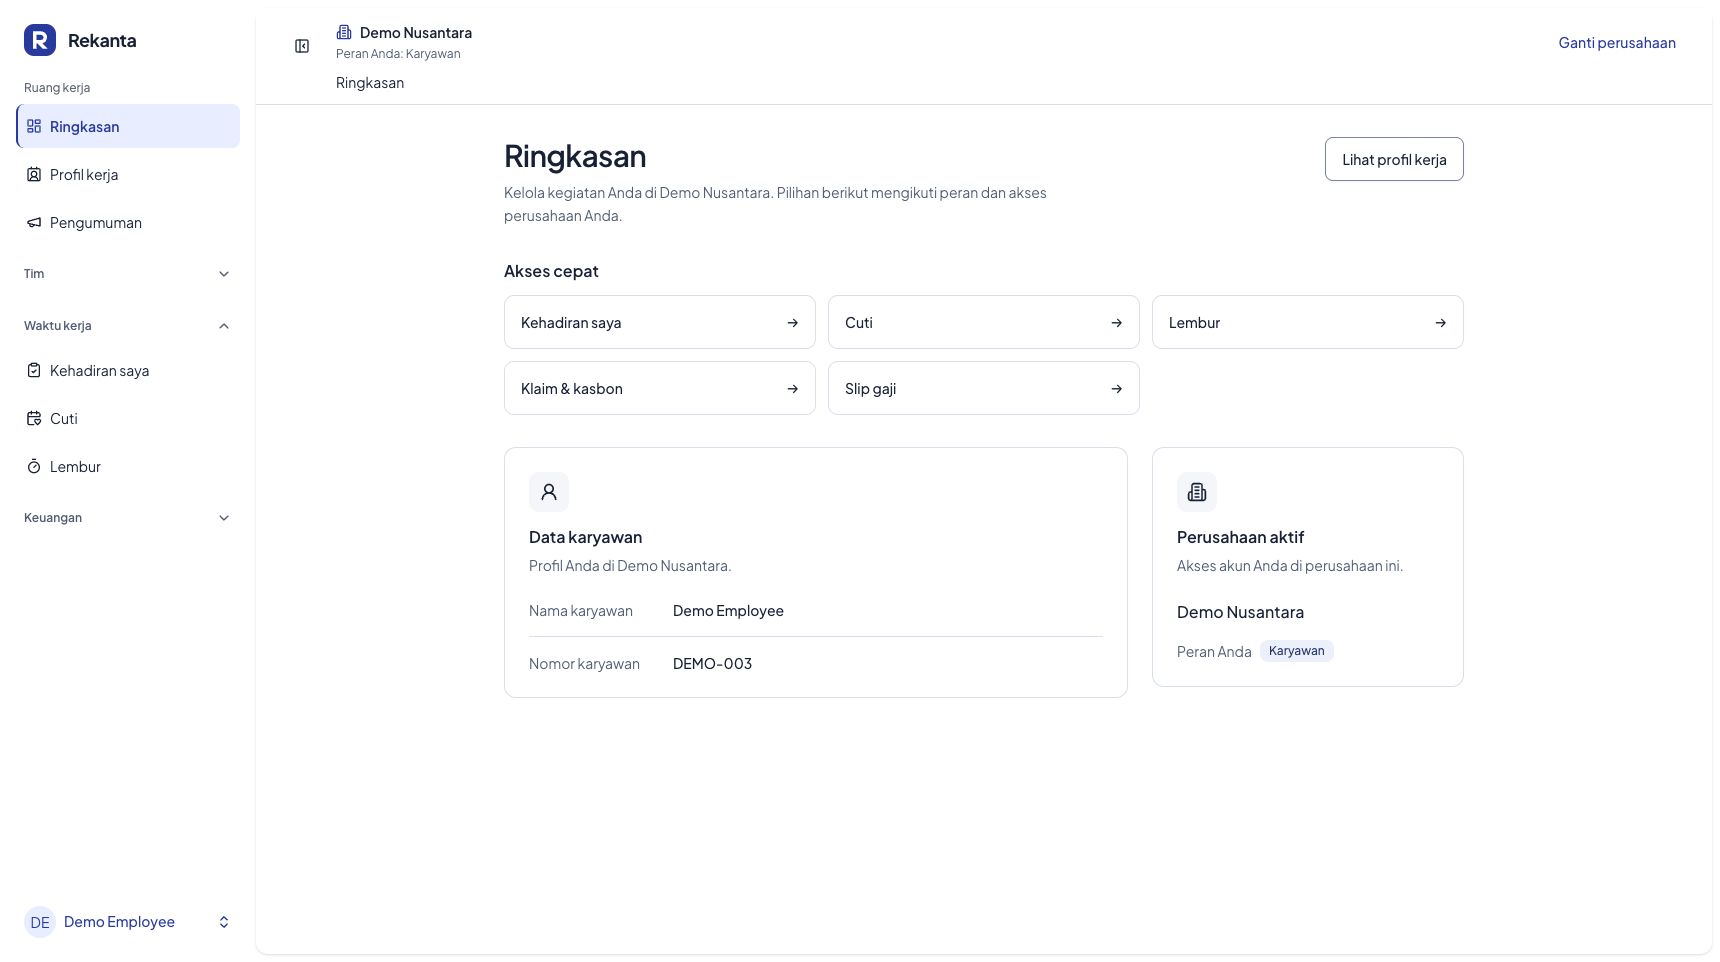The image size is (1720, 962).
Task: Collapse the Waktu kerja section chevron
Action: (224, 326)
